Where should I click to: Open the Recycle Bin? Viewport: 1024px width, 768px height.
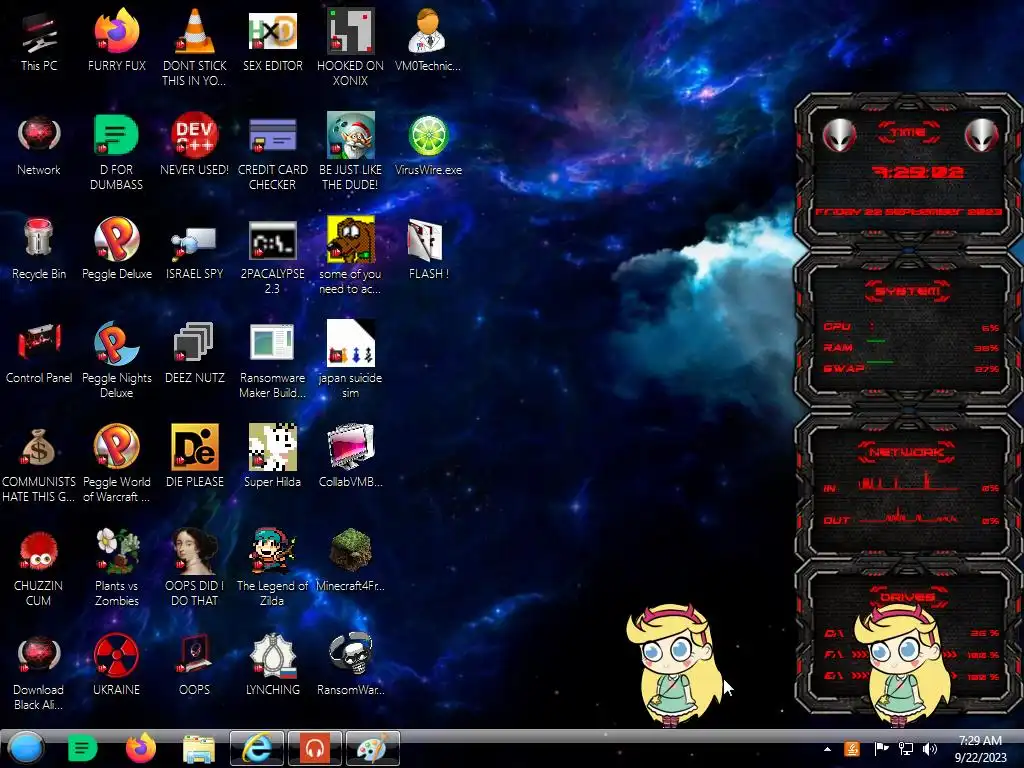point(39,248)
